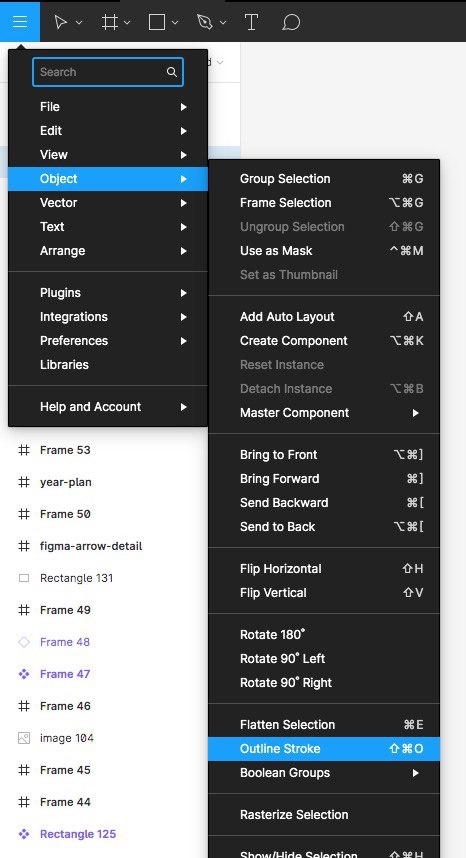The image size is (466, 858).
Task: Select the Frame tool icon
Action: pyautogui.click(x=110, y=22)
